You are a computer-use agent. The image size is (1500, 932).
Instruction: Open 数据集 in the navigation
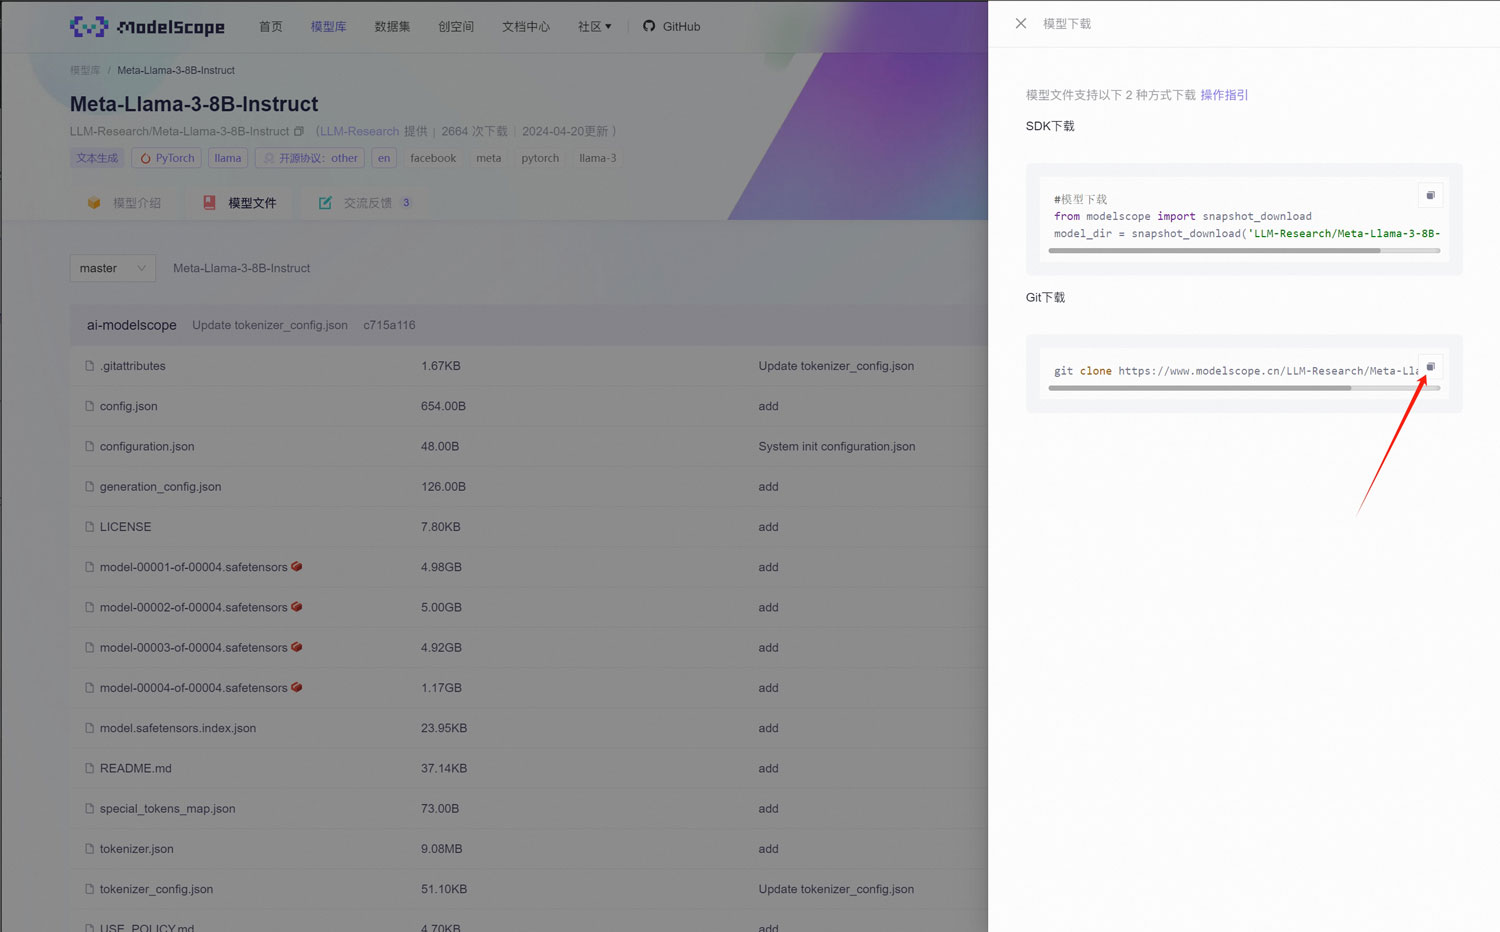tap(392, 26)
